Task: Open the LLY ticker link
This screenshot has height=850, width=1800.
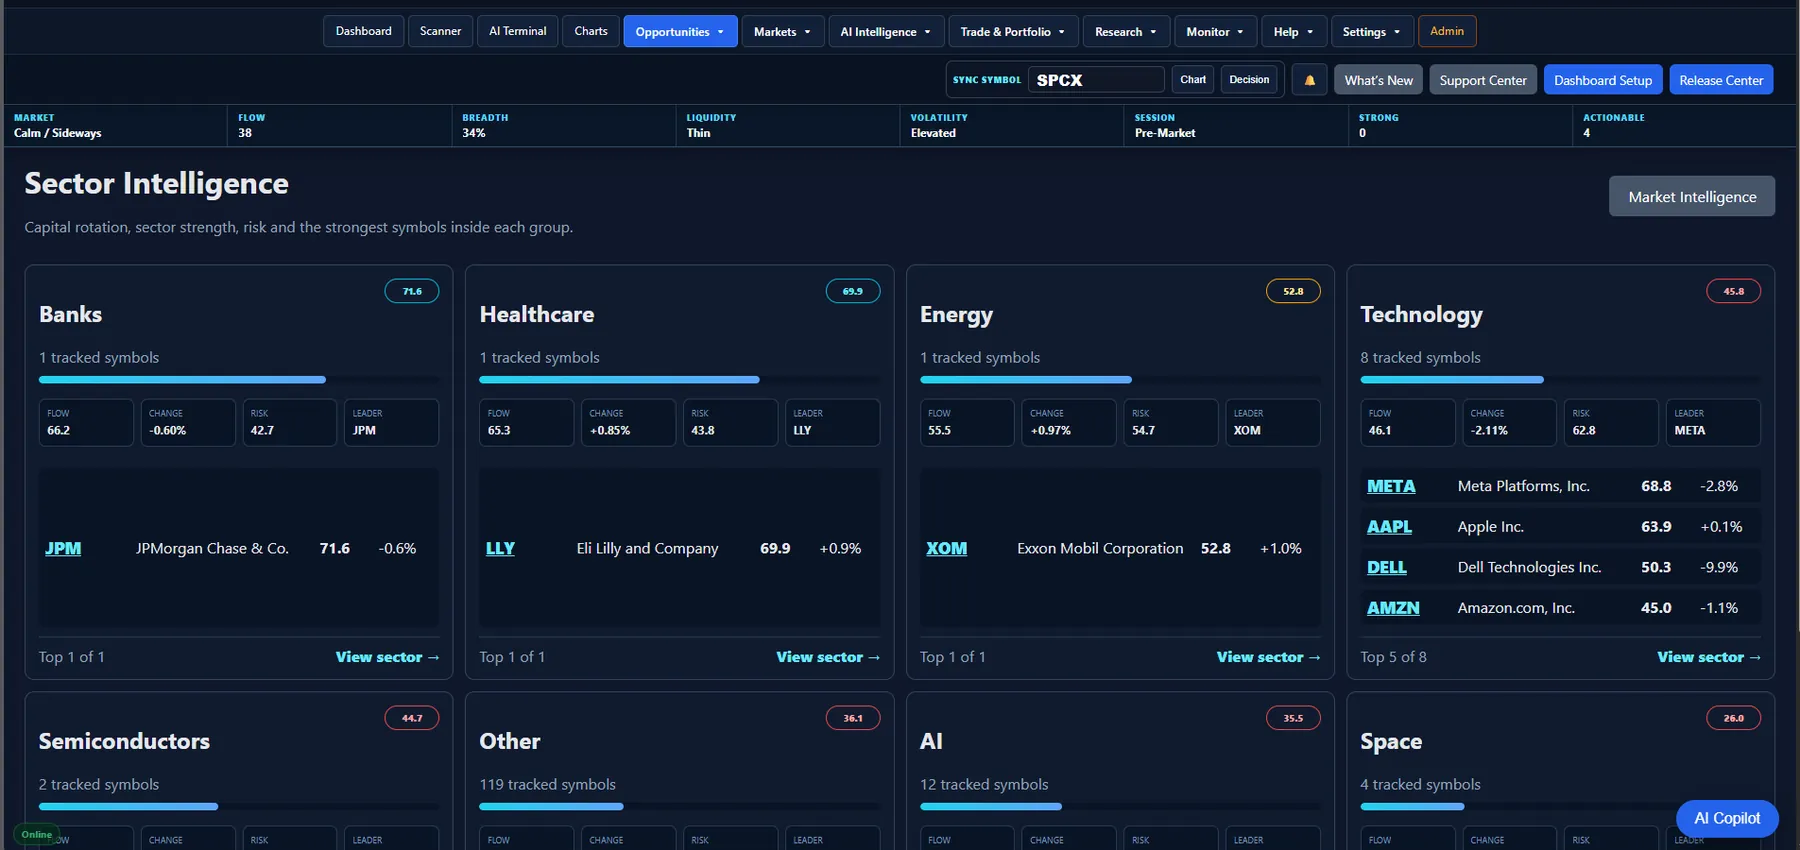Action: pos(500,548)
